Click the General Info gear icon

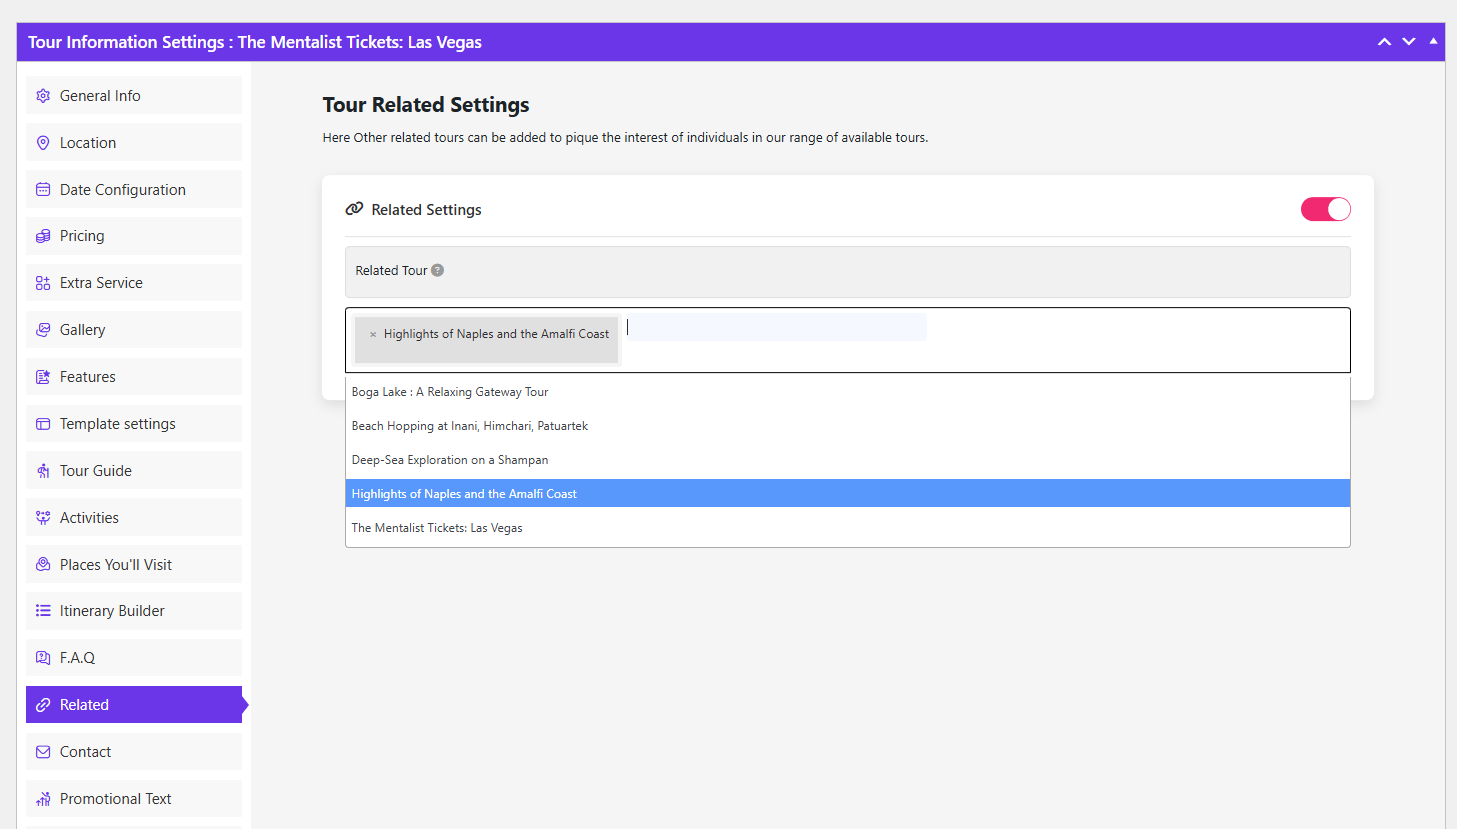pyautogui.click(x=43, y=96)
